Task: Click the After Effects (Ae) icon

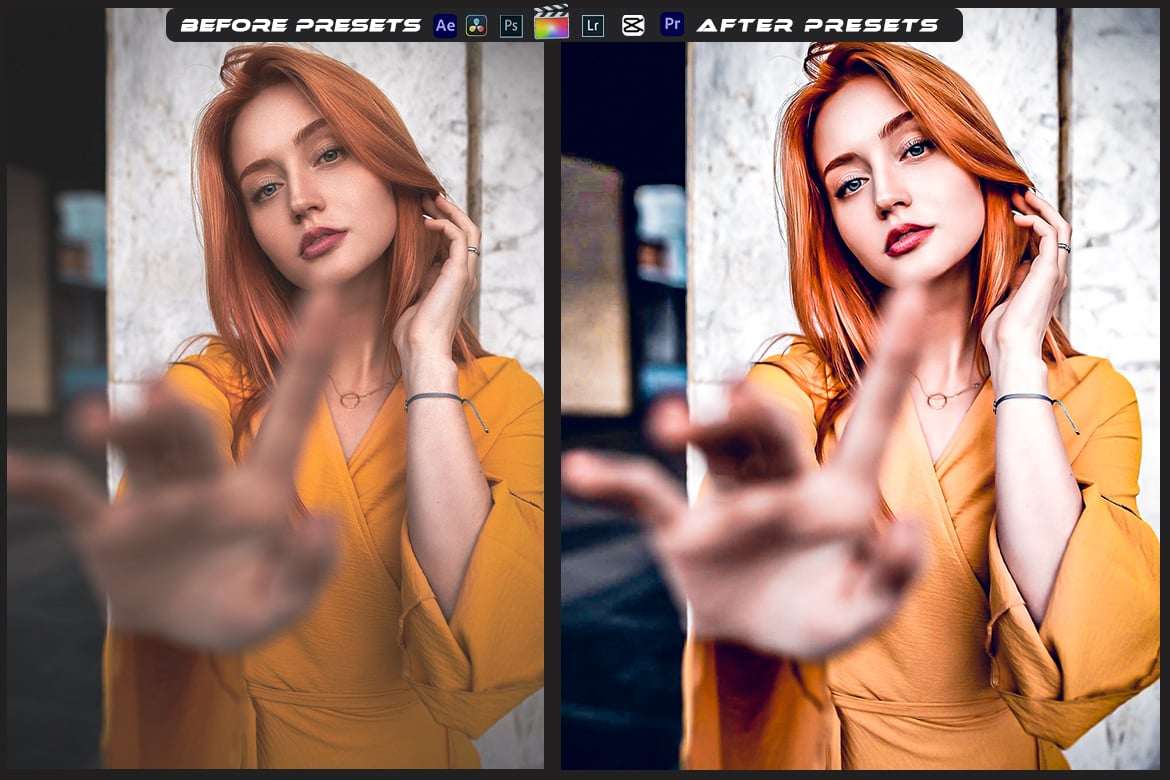Action: point(445,25)
